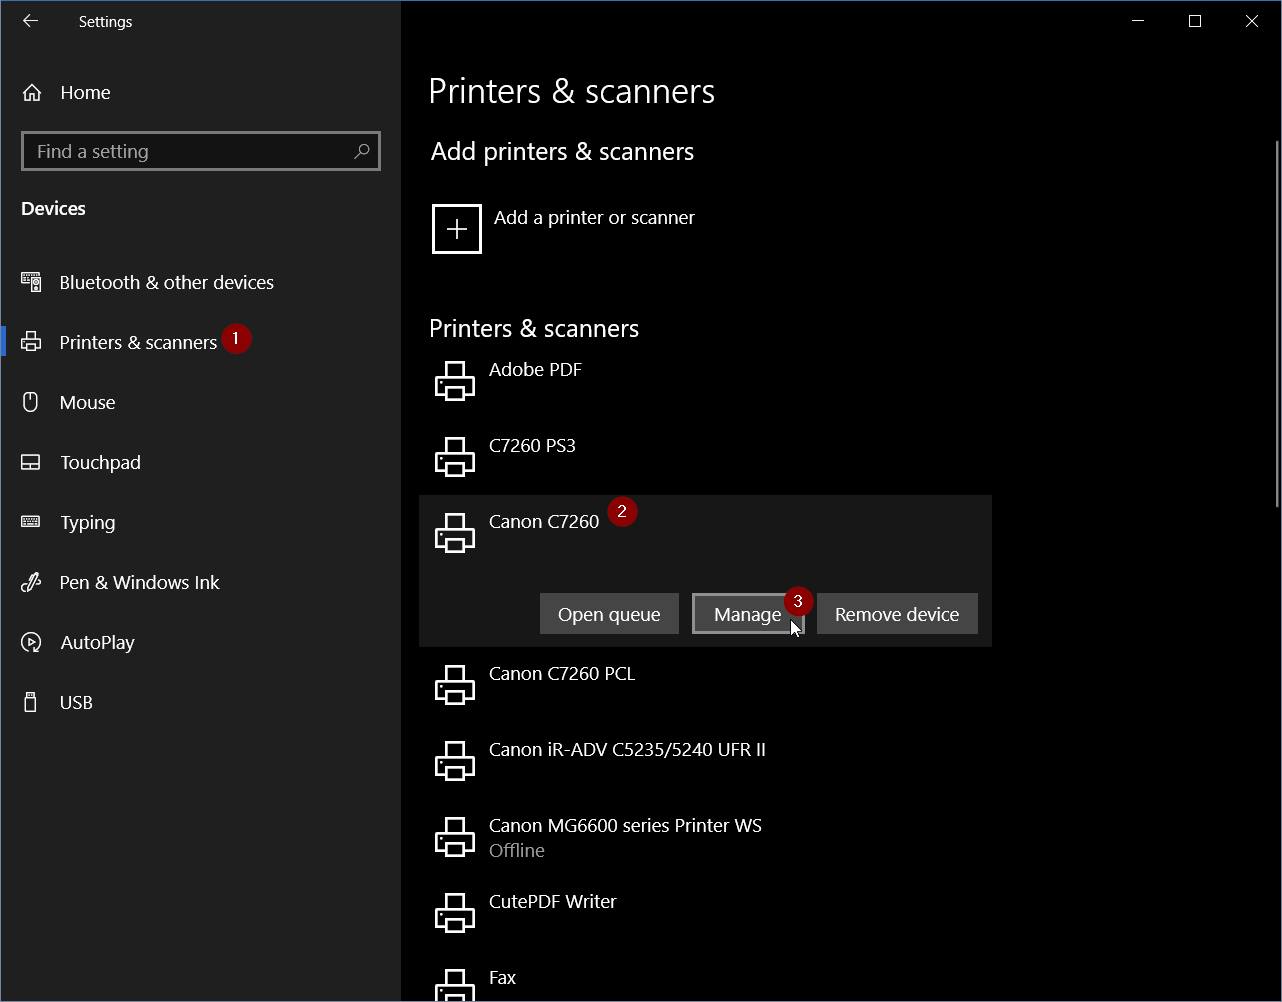Viewport: 1282px width, 1002px height.
Task: Select Canon MG6600 series Printer WS
Action: tap(625, 825)
